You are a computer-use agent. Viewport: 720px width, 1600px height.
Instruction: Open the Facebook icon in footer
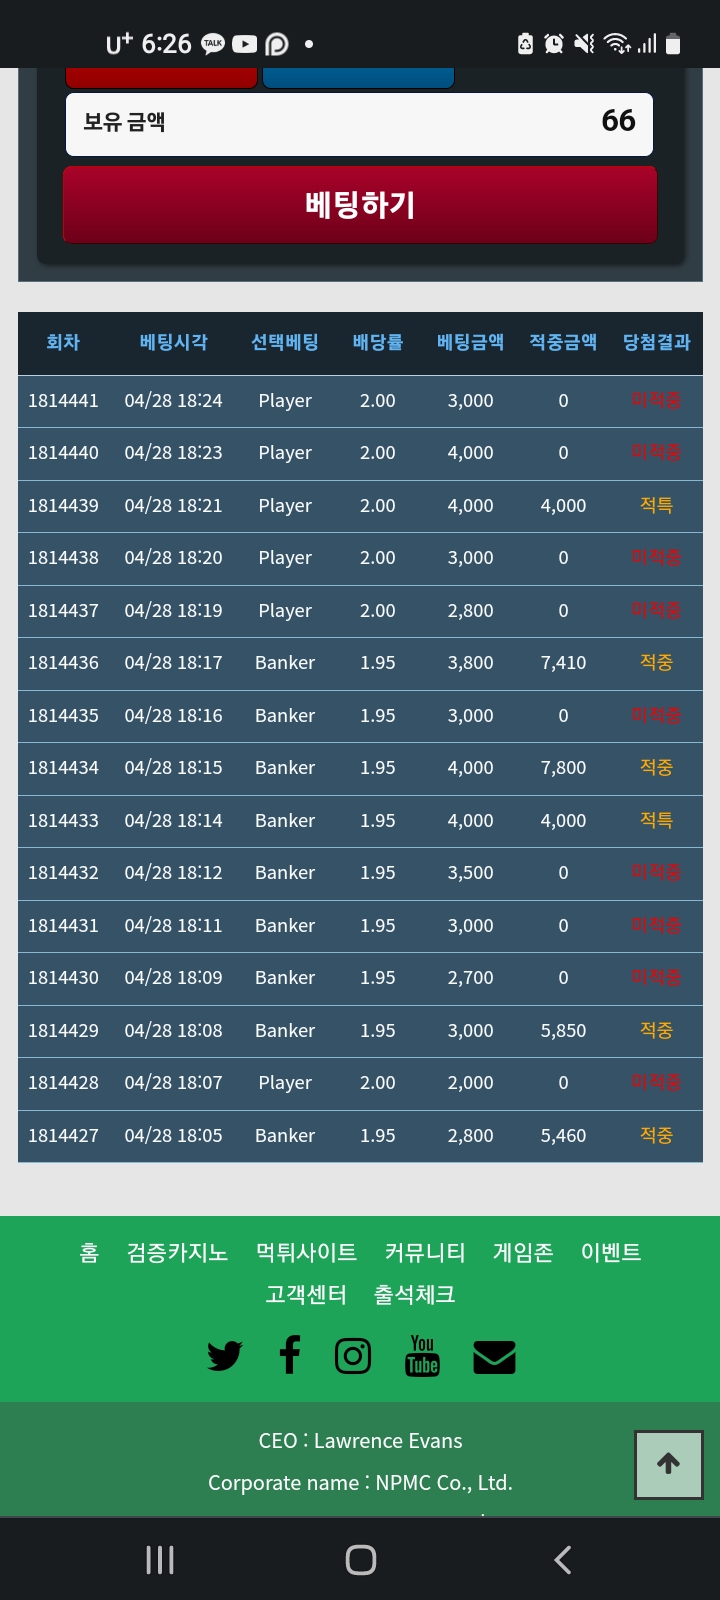[290, 1355]
